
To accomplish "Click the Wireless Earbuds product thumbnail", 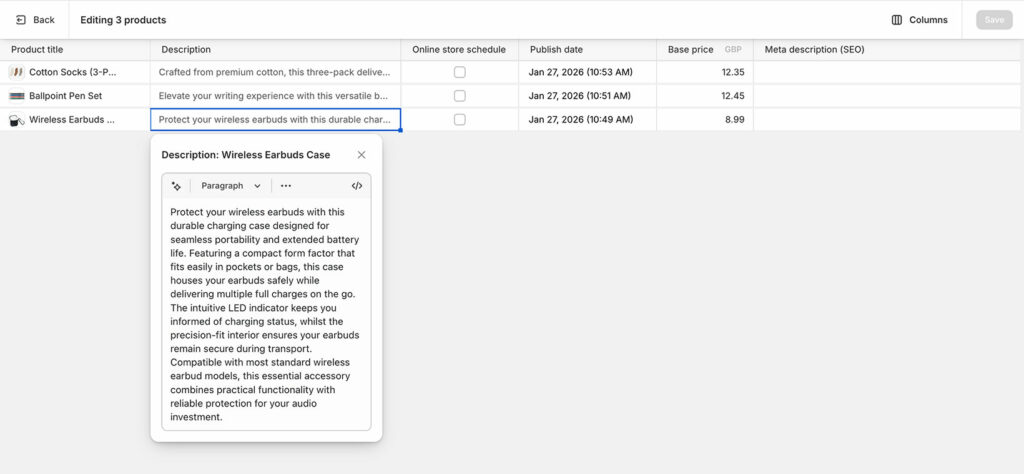I will tap(16, 120).
